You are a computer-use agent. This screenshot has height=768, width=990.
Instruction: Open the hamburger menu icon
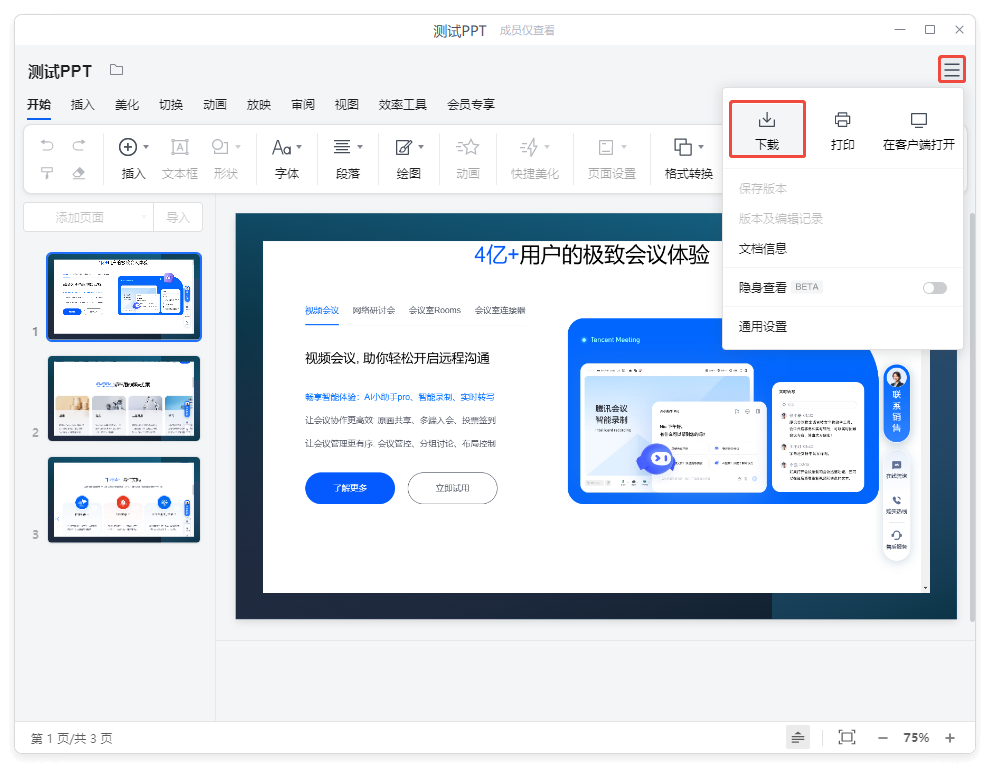(951, 69)
